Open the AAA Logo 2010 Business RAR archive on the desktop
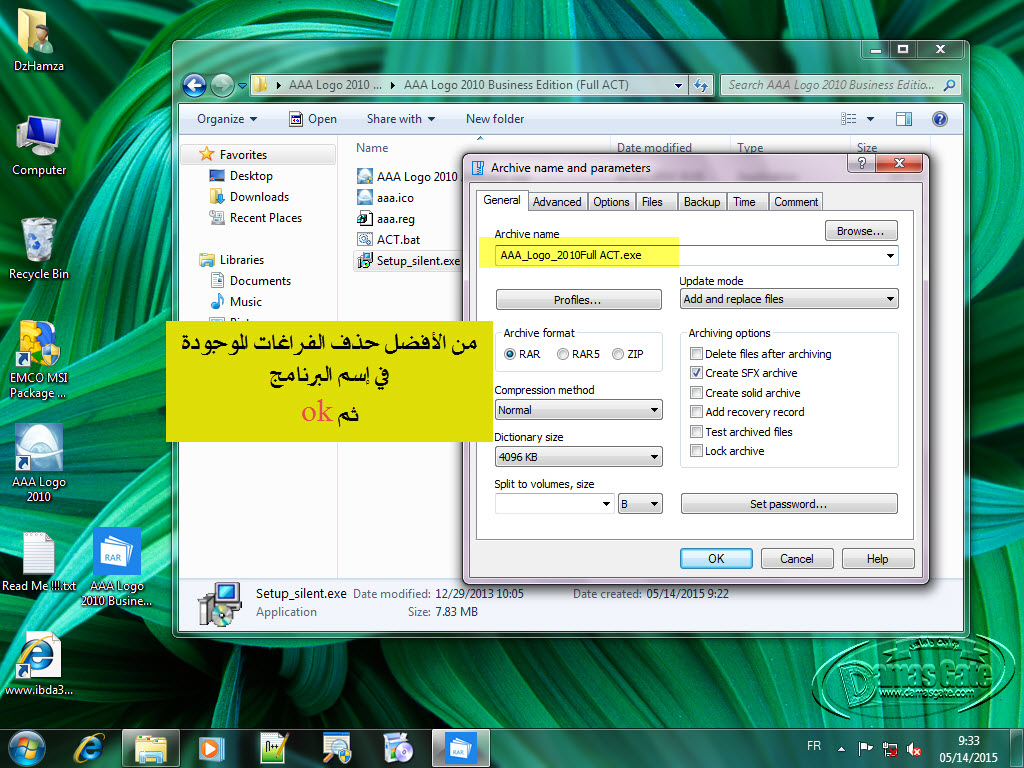 tap(116, 567)
